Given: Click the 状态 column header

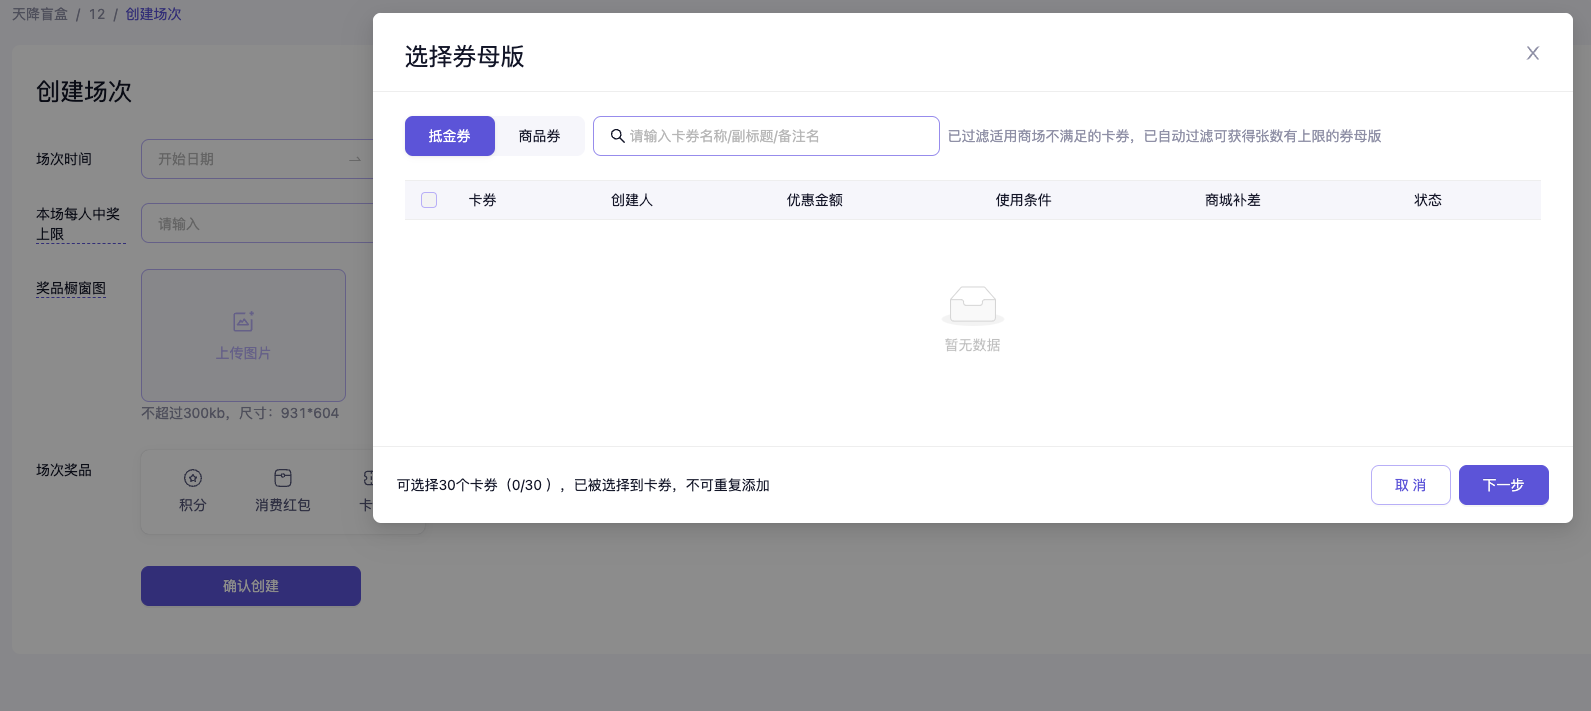Looking at the screenshot, I should (x=1427, y=200).
